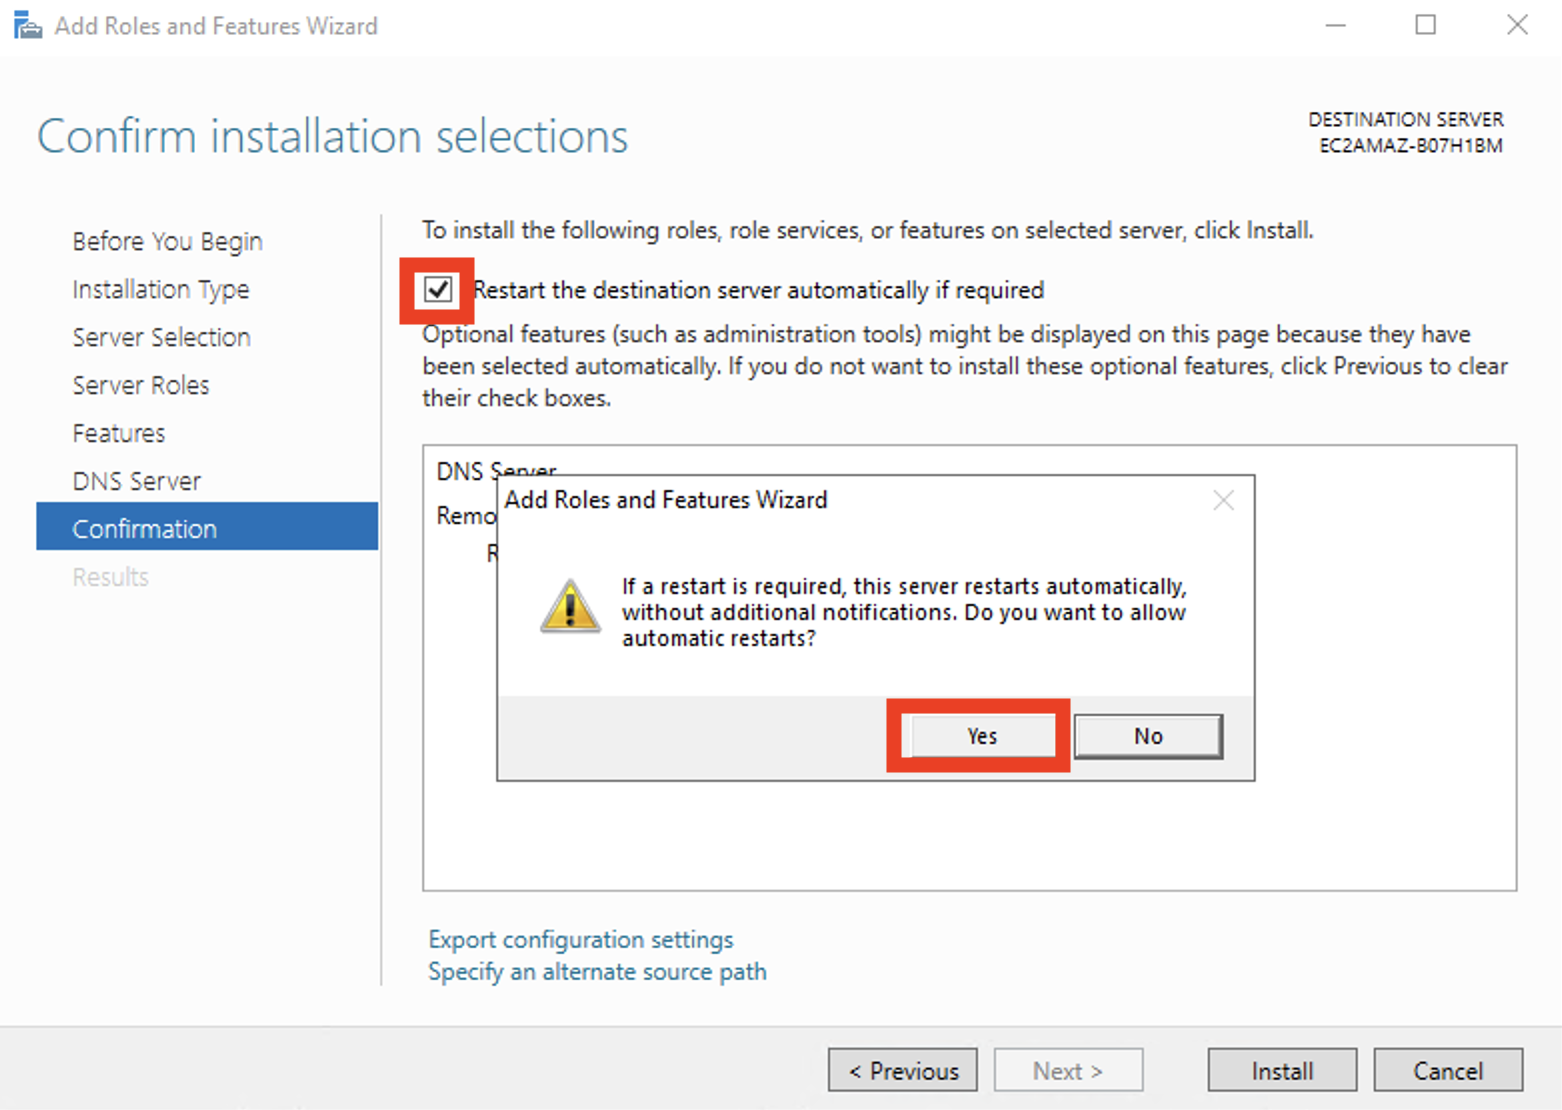Toggle the automatic restart checkbox
This screenshot has height=1110, width=1562.
(438, 290)
